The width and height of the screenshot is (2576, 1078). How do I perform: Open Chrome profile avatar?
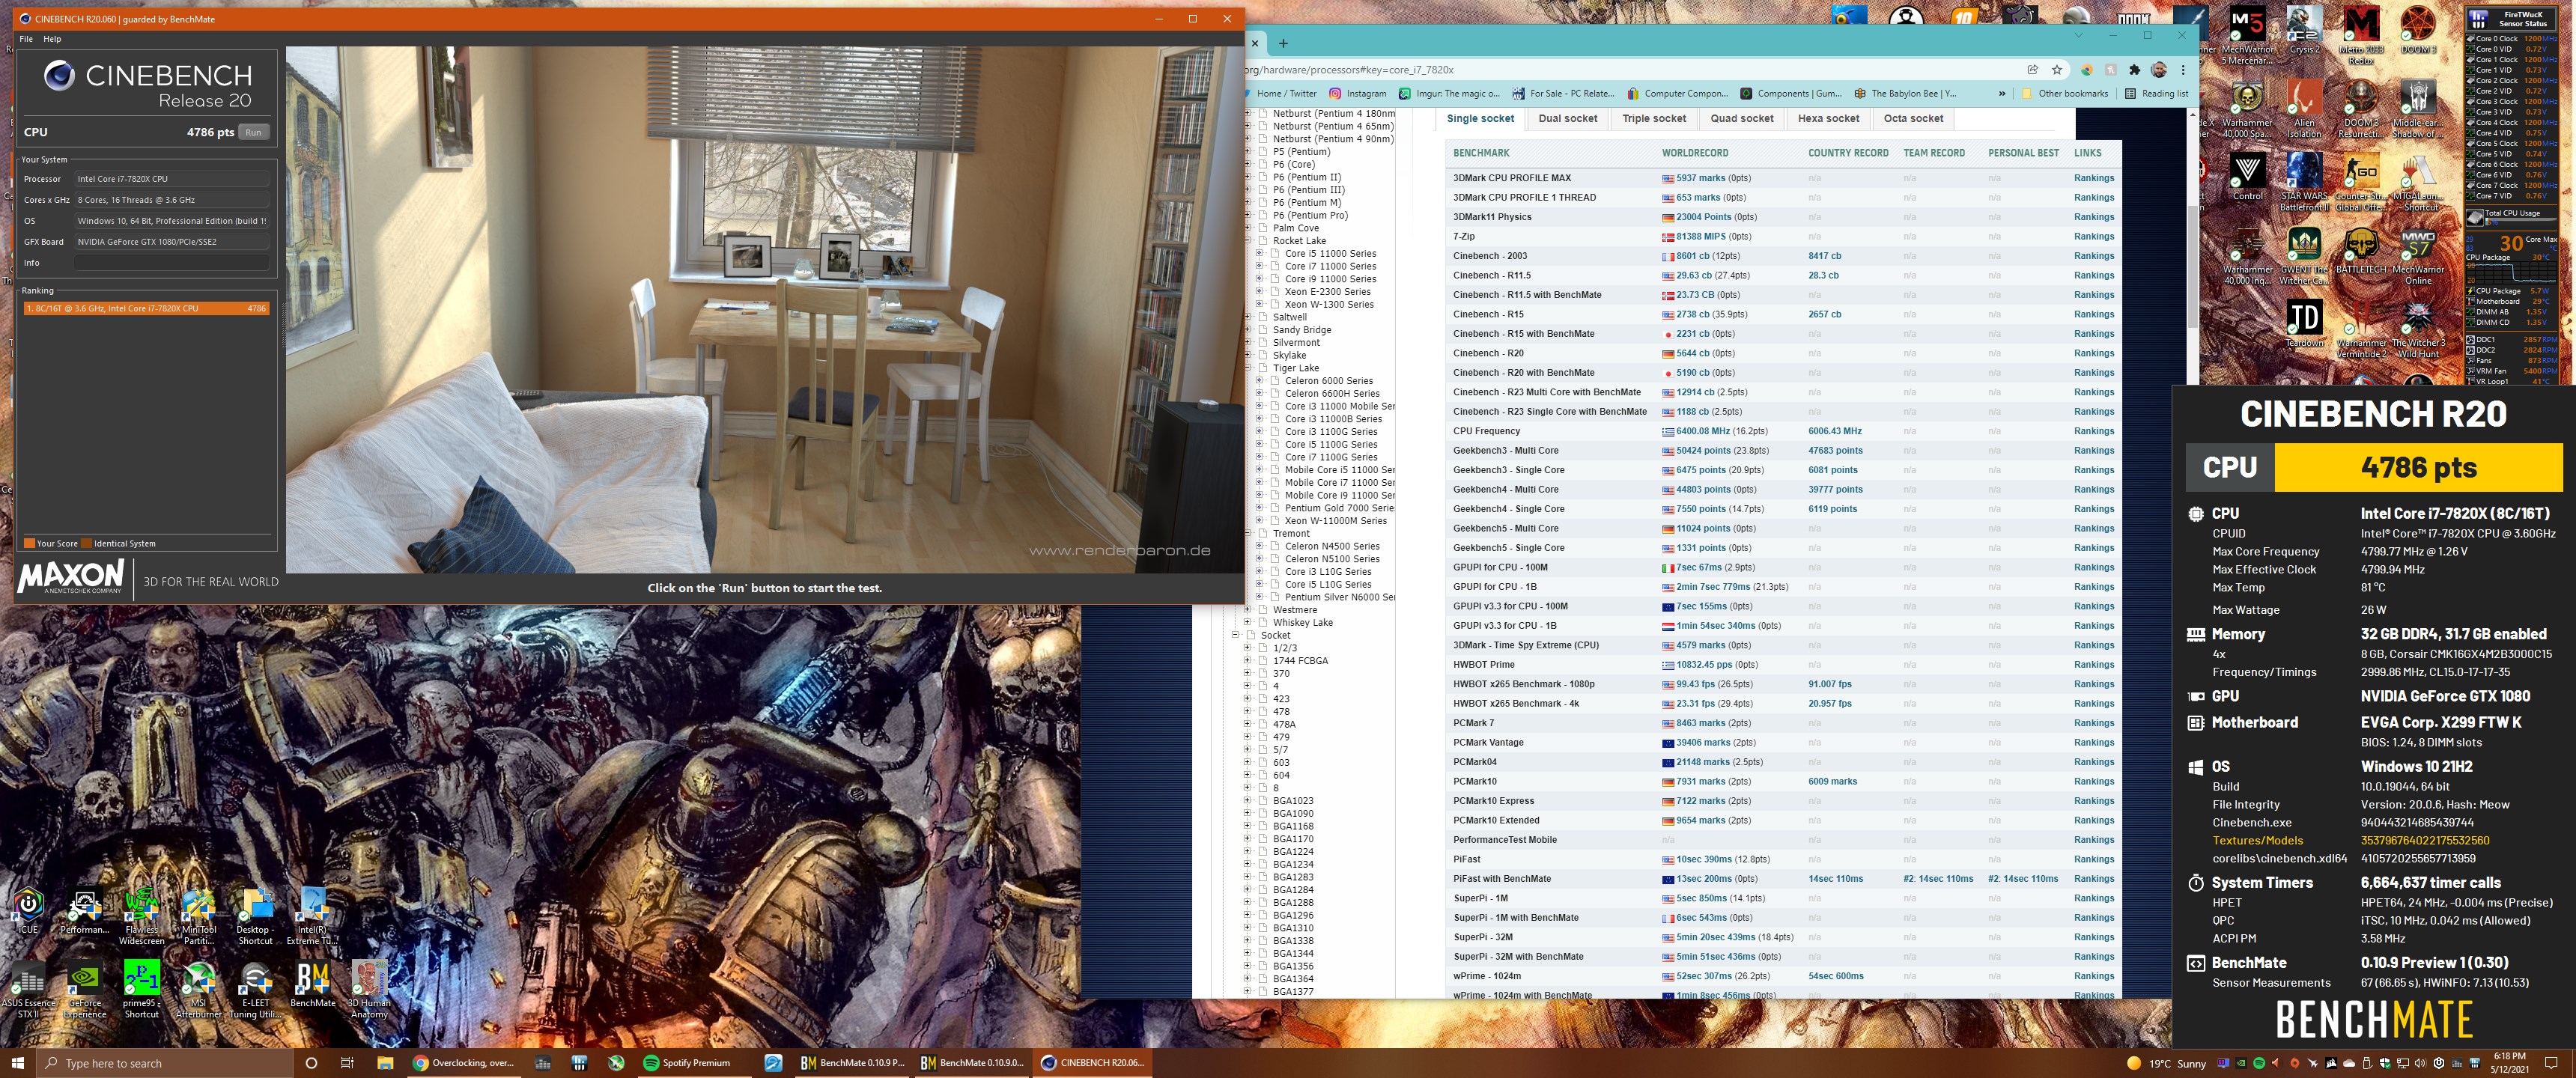coord(2159,70)
